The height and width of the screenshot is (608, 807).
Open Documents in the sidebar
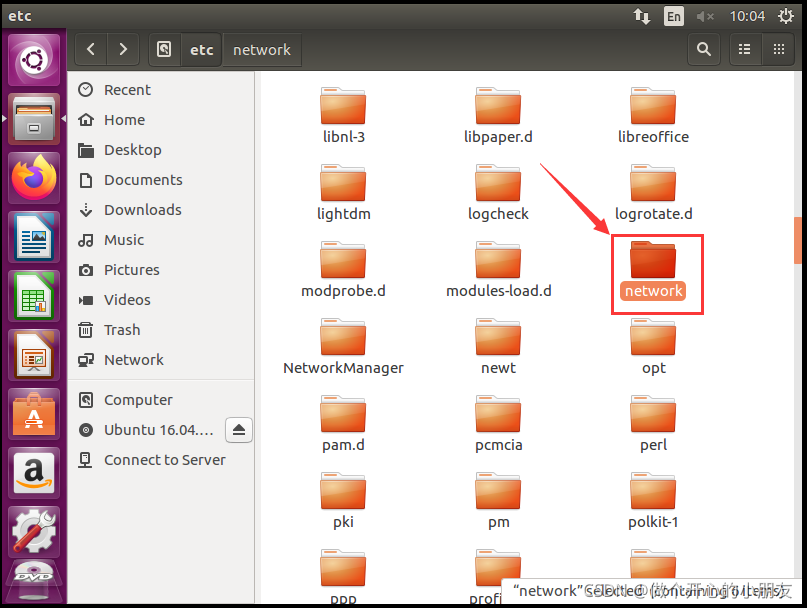click(x=161, y=180)
